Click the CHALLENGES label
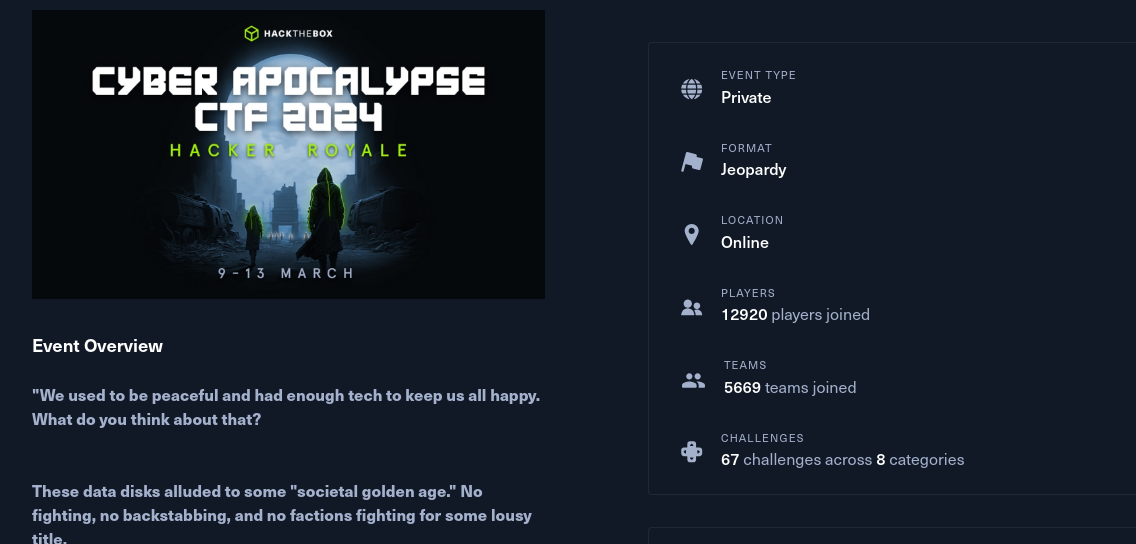The width and height of the screenshot is (1136, 544). 762,438
